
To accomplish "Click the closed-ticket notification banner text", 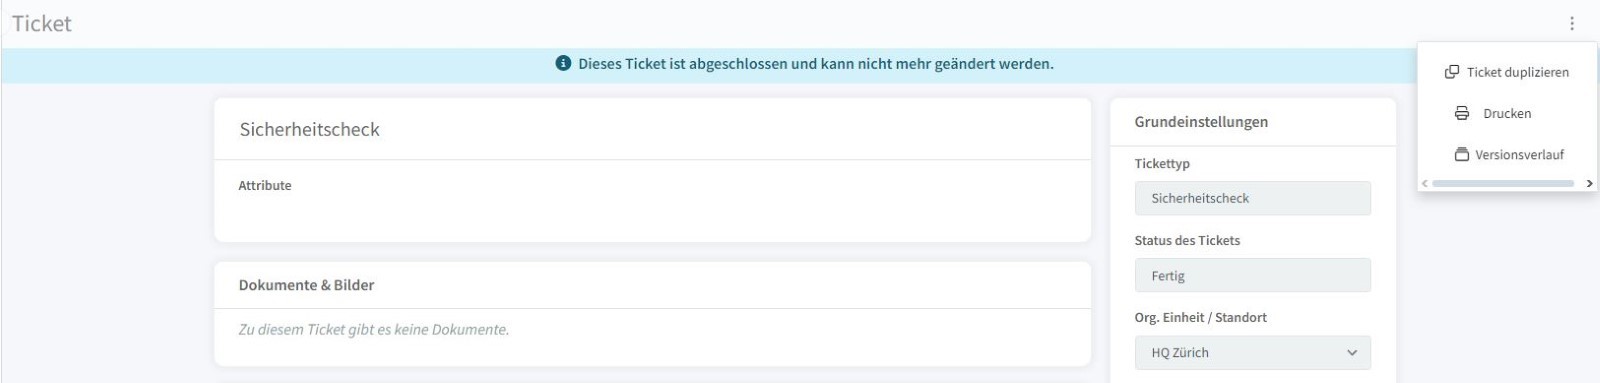I will [816, 63].
